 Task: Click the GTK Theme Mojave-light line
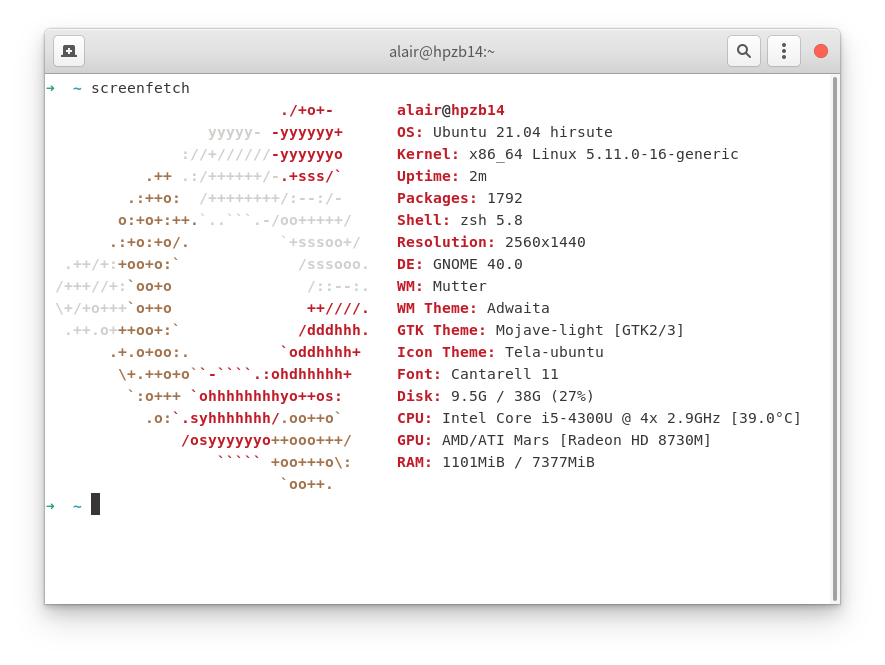540,330
